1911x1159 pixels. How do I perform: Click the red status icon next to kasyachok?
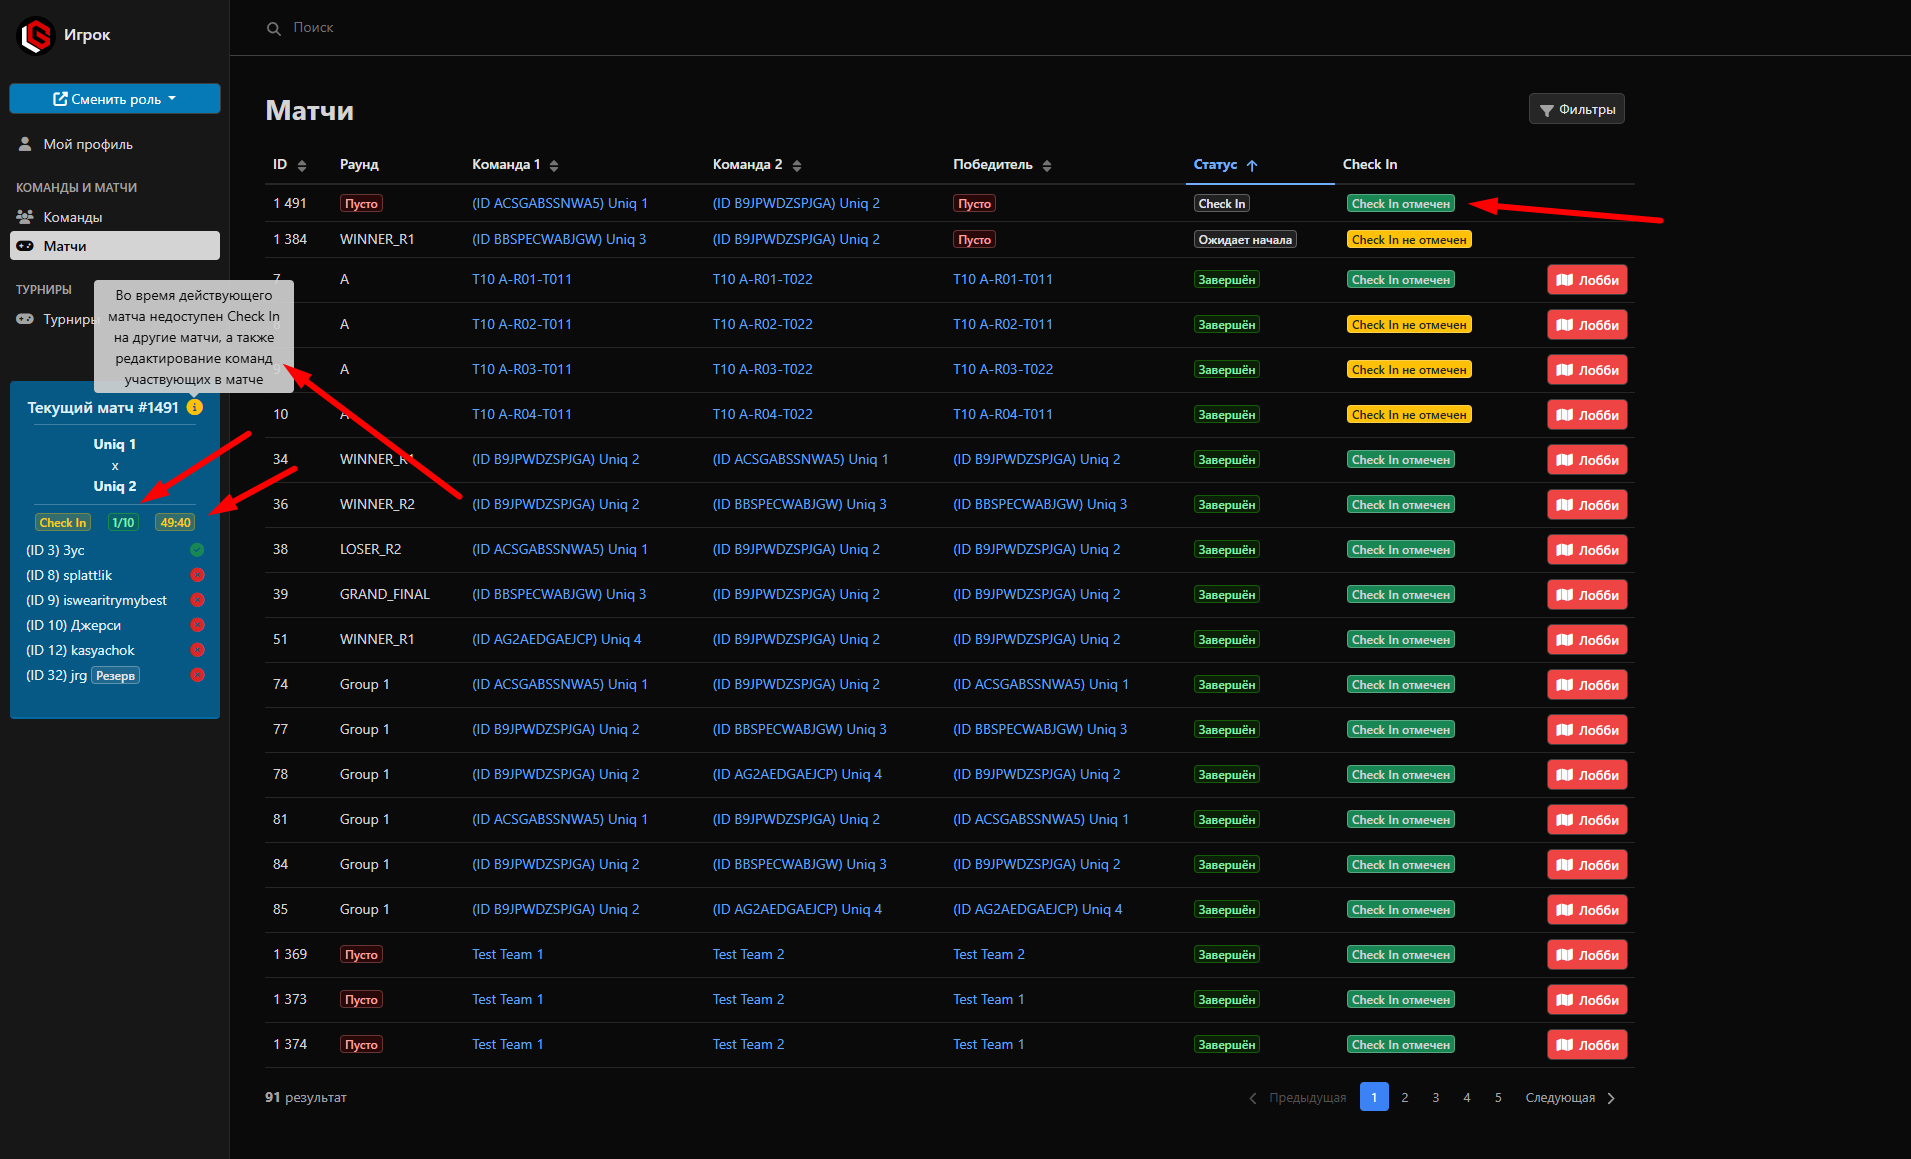[x=197, y=650]
